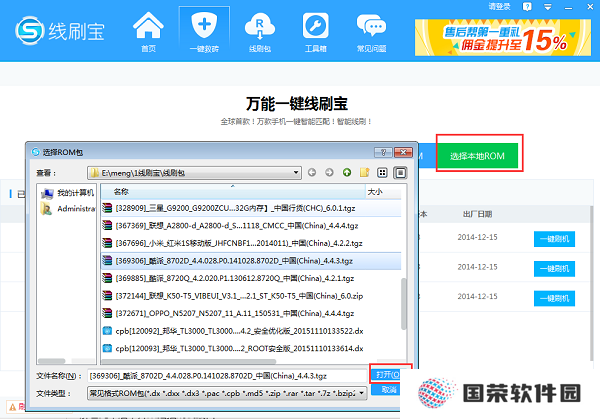Image resolution: width=600 pixels, height=419 pixels.
Task: Select 我的计算机 in the dialog sidebar
Action: [x=68, y=193]
